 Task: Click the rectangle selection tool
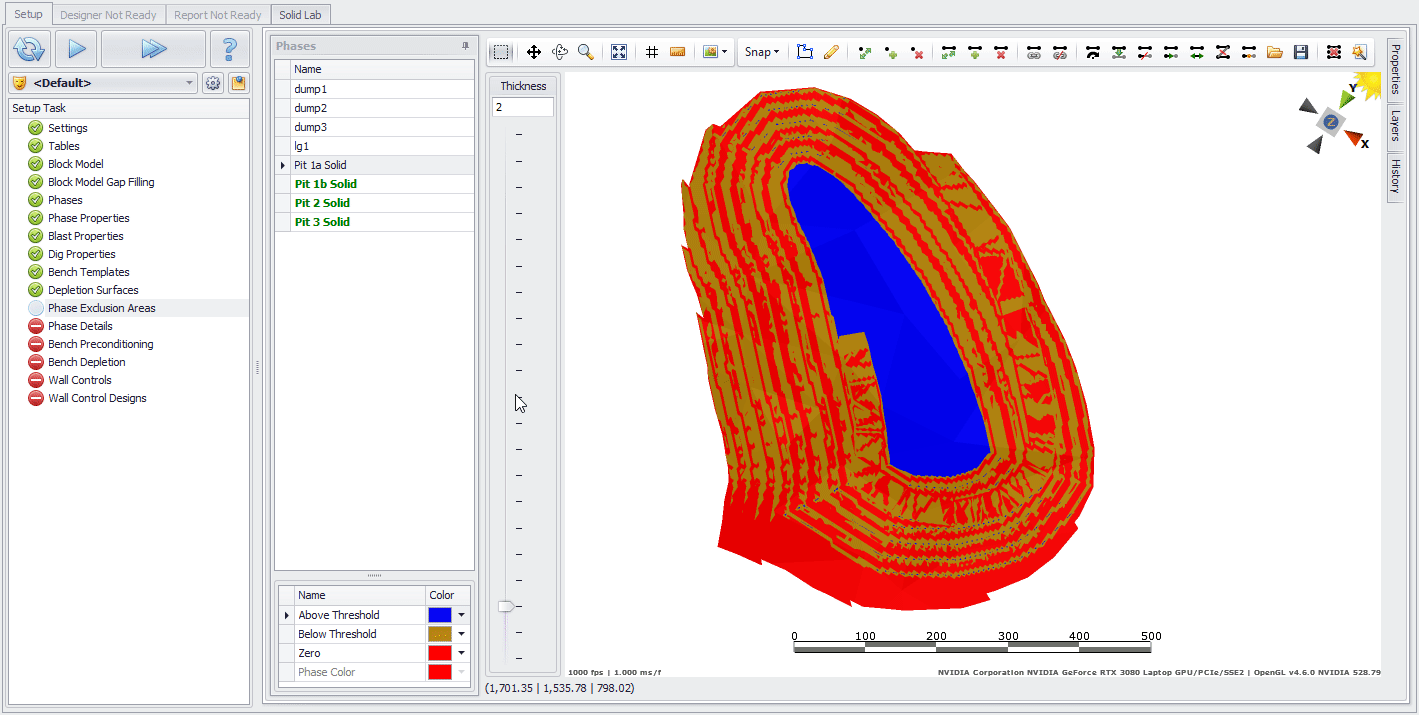tap(501, 52)
